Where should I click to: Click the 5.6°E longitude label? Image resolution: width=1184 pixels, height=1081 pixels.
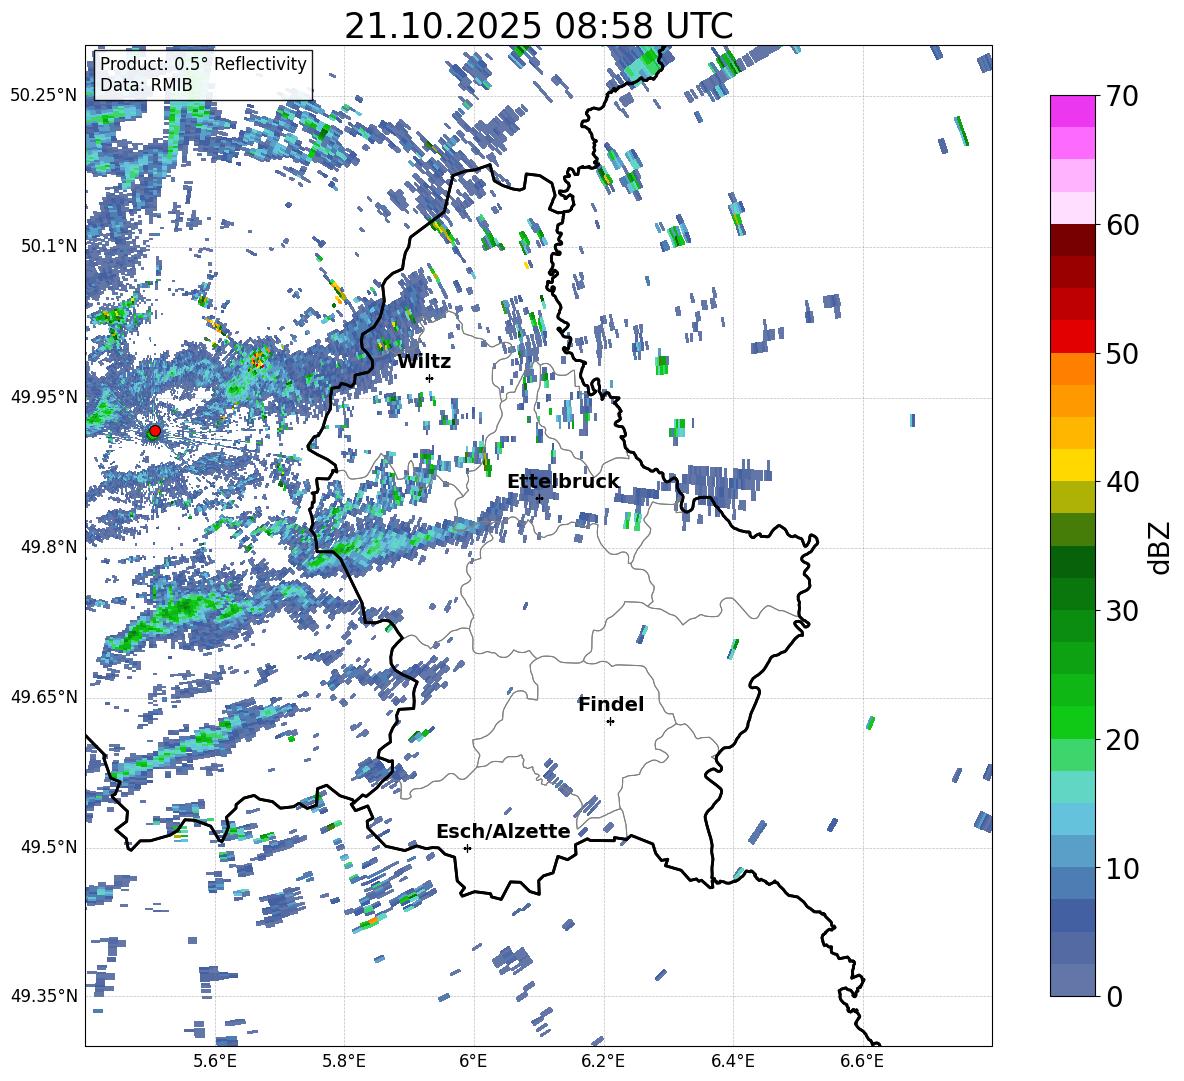(214, 1062)
